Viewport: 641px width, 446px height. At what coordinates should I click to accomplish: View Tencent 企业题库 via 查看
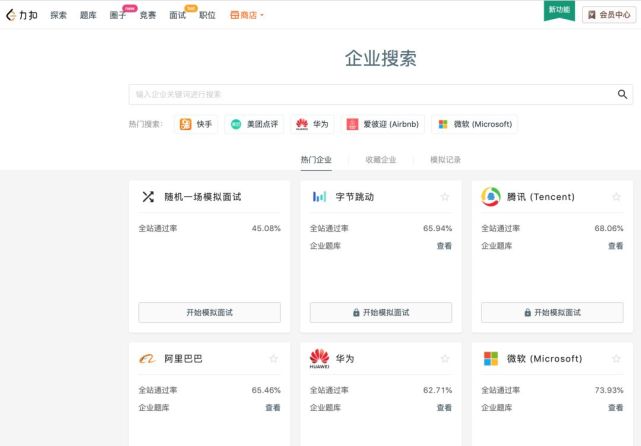[x=616, y=246]
